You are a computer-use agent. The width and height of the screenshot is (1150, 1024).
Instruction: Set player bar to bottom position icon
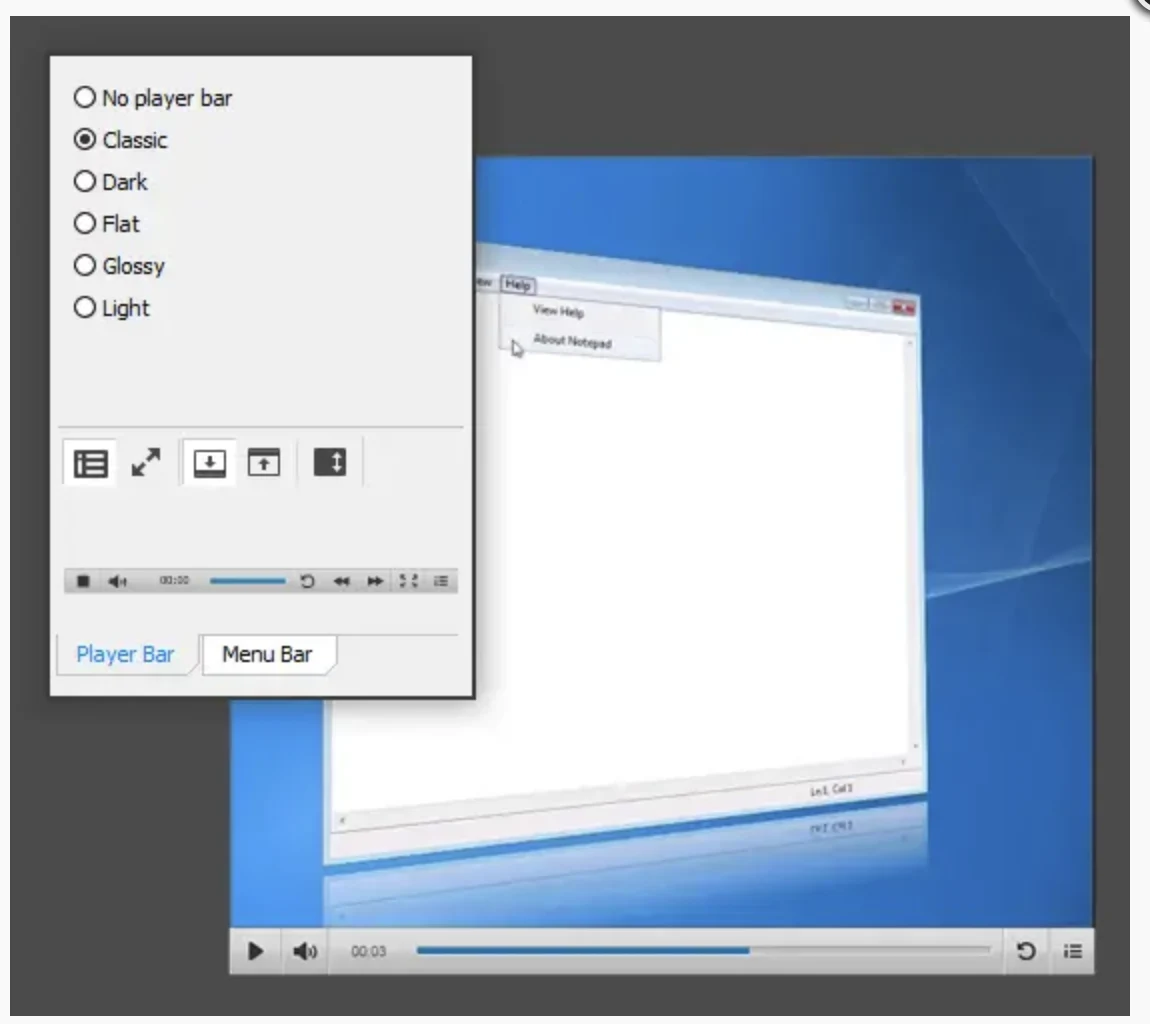click(x=209, y=463)
